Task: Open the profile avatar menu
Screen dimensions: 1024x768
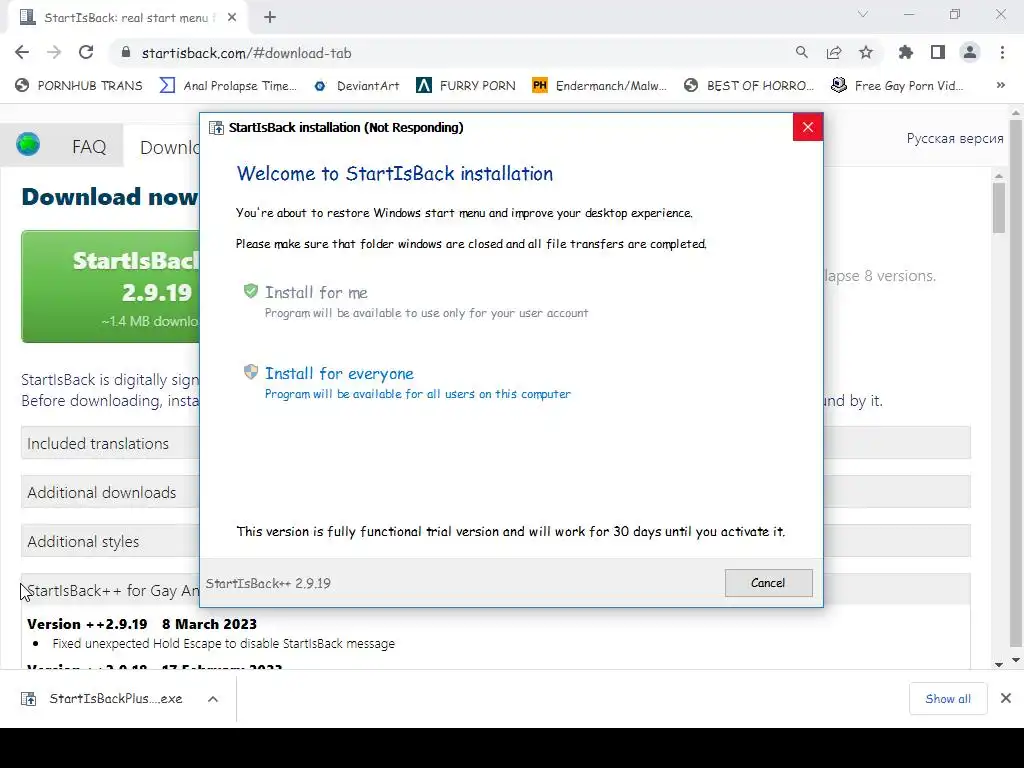Action: (x=970, y=53)
